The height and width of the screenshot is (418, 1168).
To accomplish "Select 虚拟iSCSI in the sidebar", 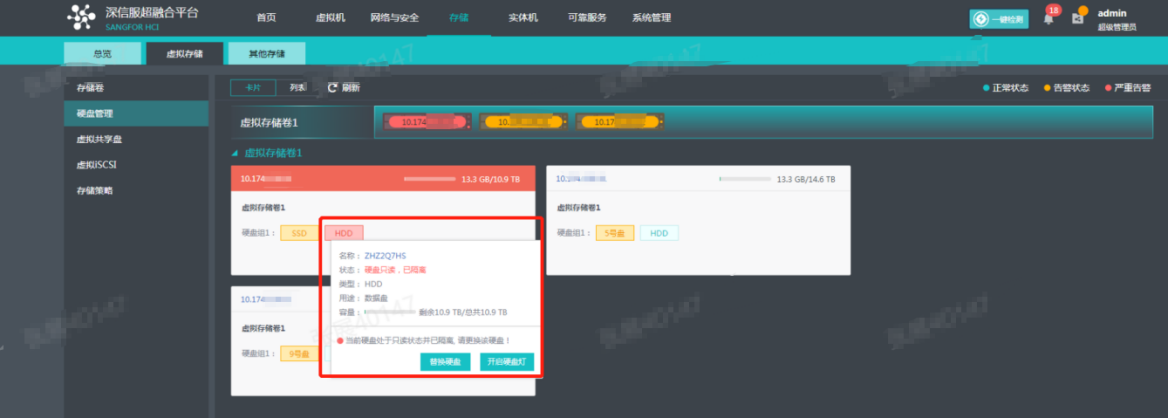I will 136,165.
